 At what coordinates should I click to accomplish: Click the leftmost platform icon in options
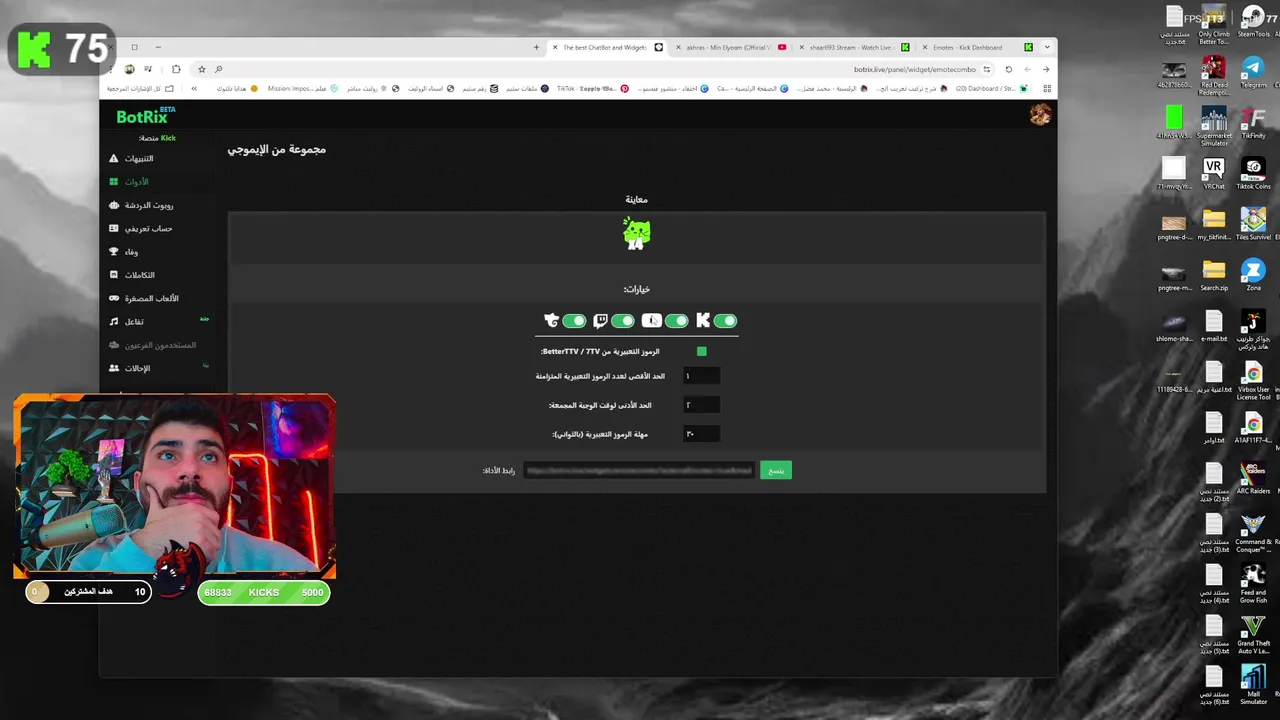tap(551, 321)
